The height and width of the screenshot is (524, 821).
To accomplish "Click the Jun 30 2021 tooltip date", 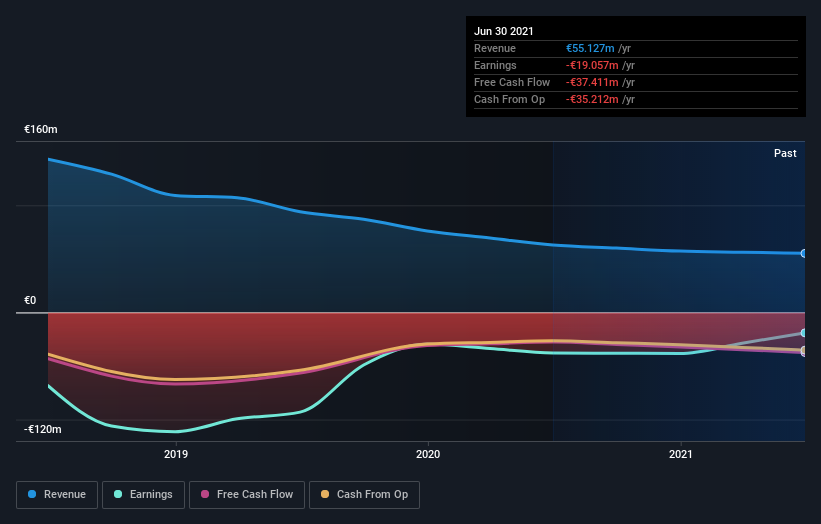I will pyautogui.click(x=504, y=31).
